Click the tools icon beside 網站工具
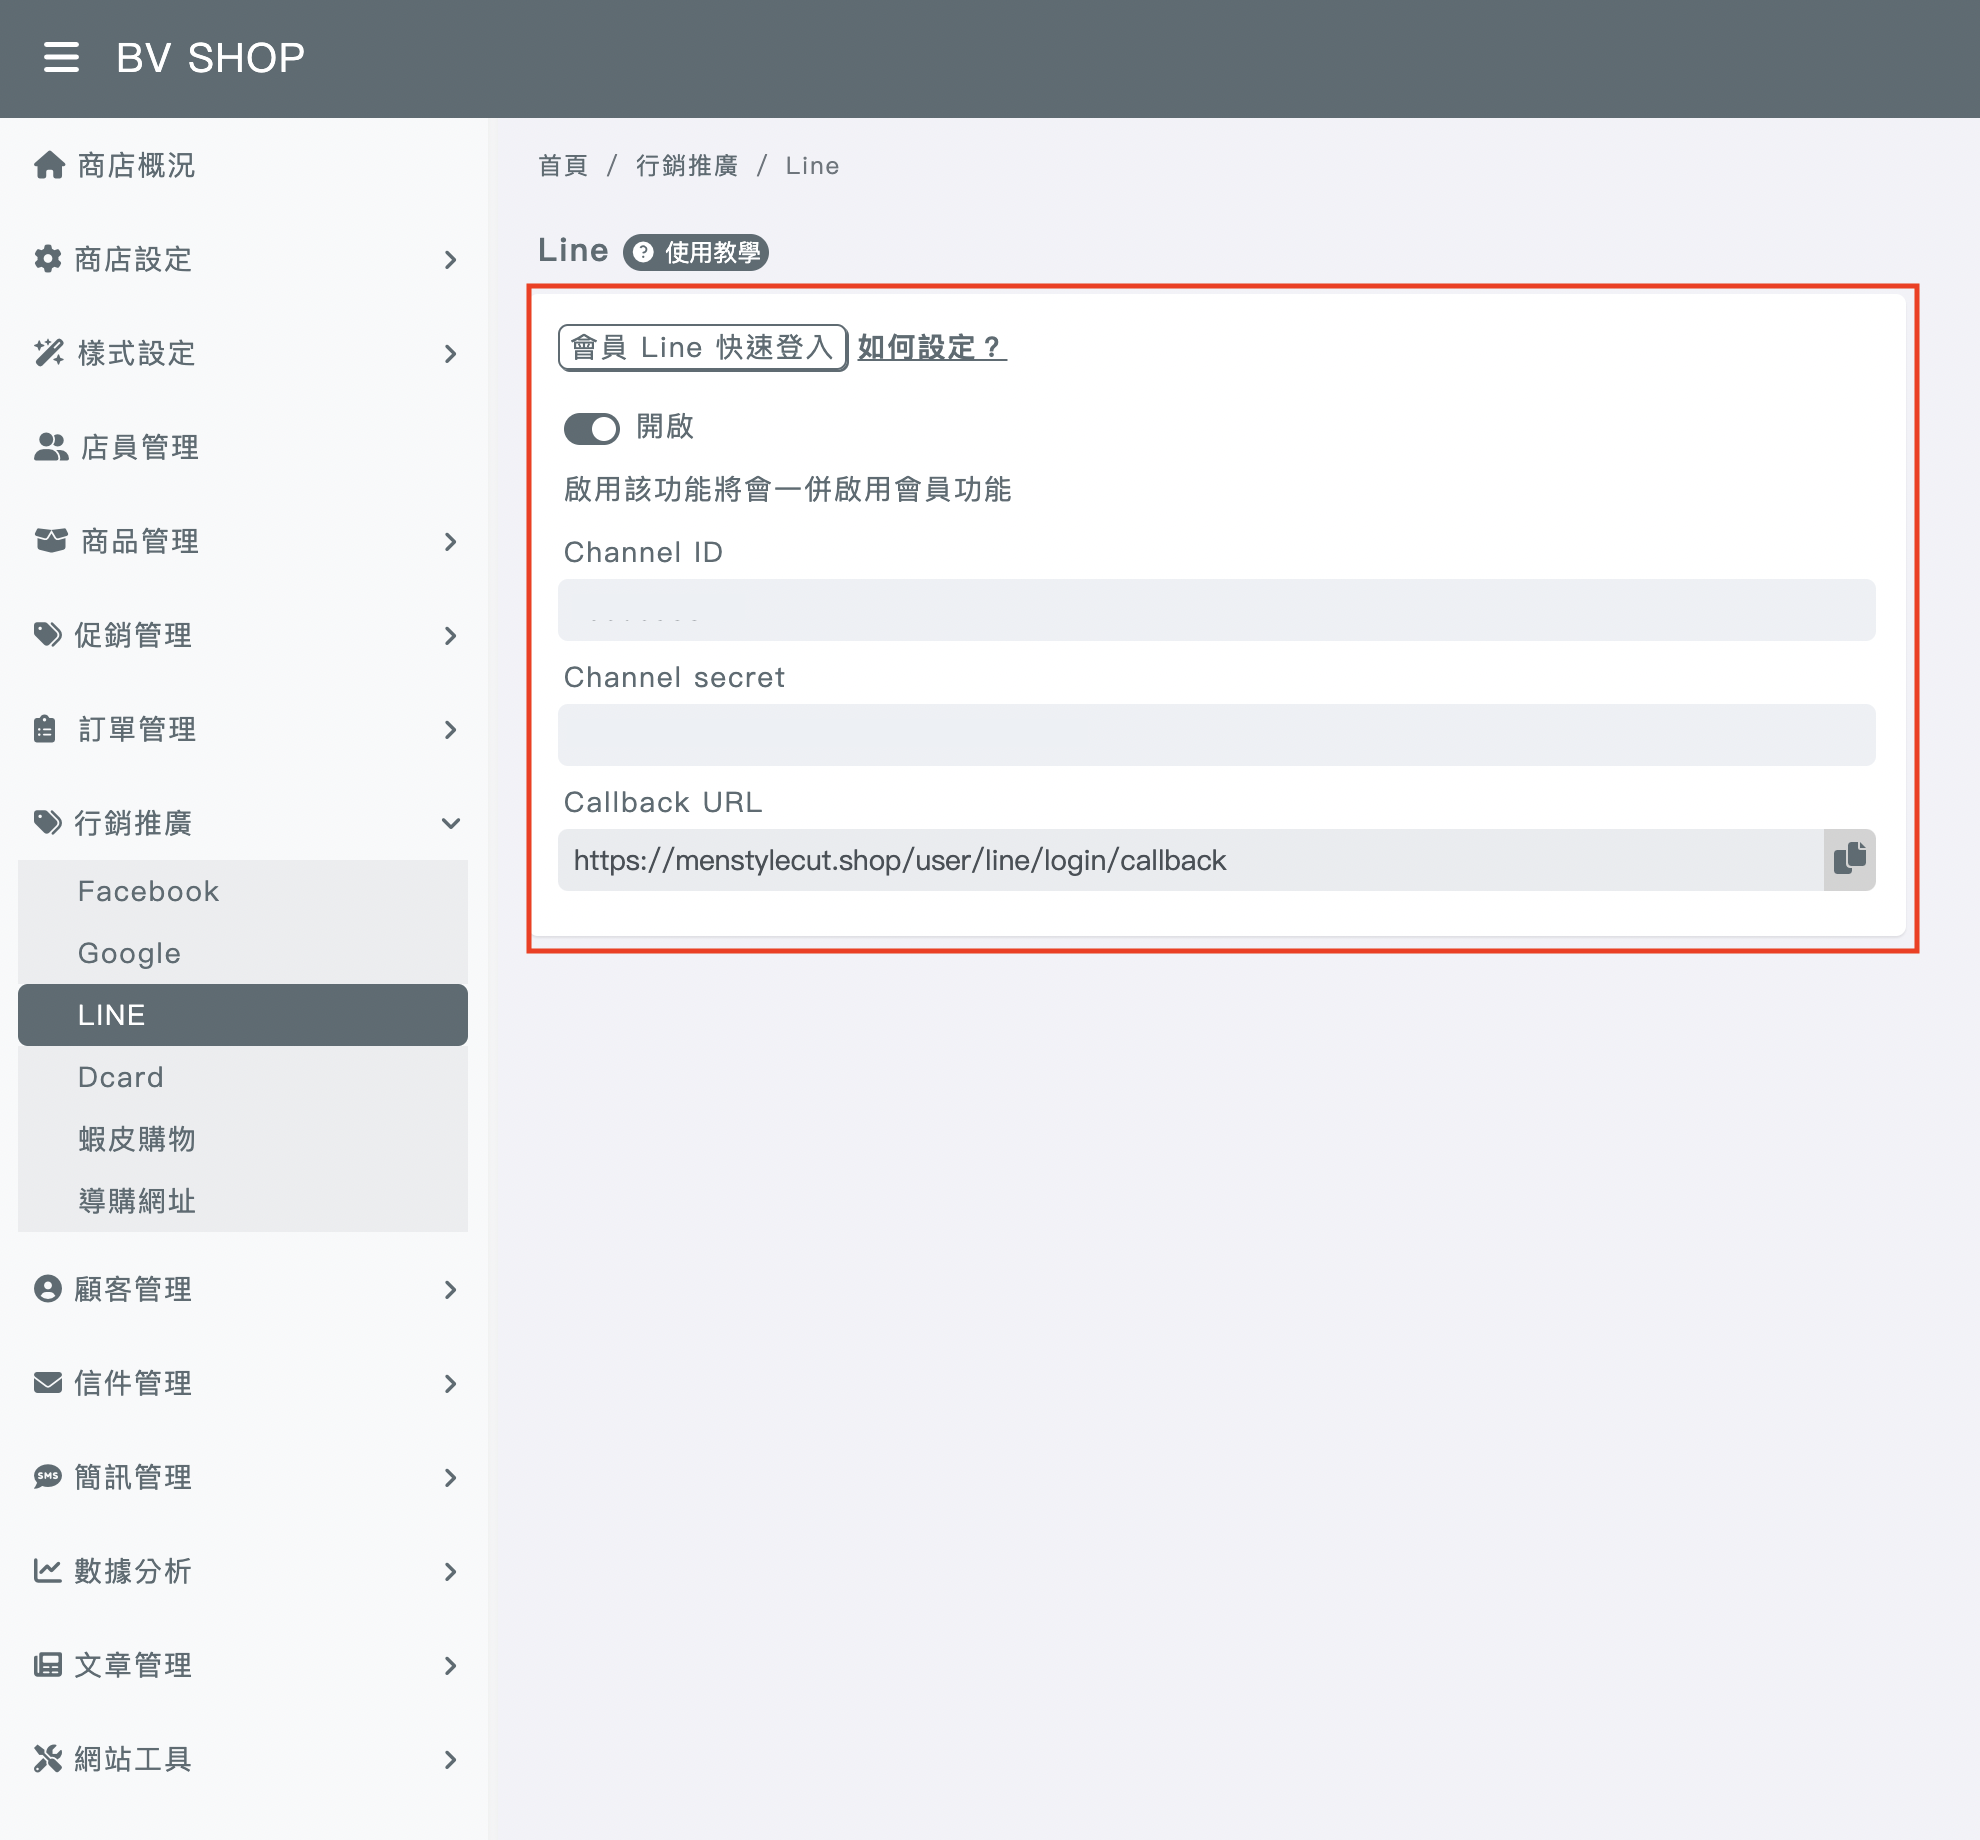The image size is (1980, 1840). click(x=47, y=1758)
